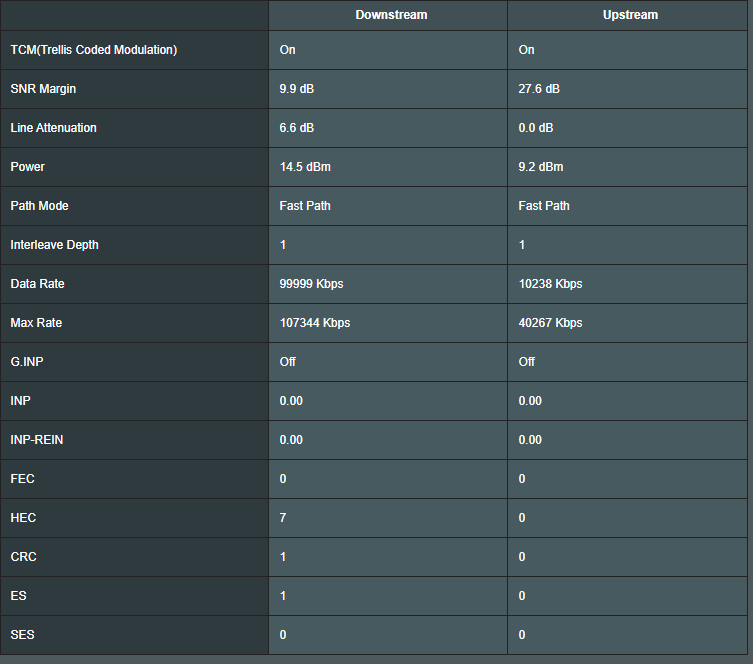The image size is (753, 664).
Task: Click downstream Power value 14.5 dBm
Action: (x=305, y=167)
